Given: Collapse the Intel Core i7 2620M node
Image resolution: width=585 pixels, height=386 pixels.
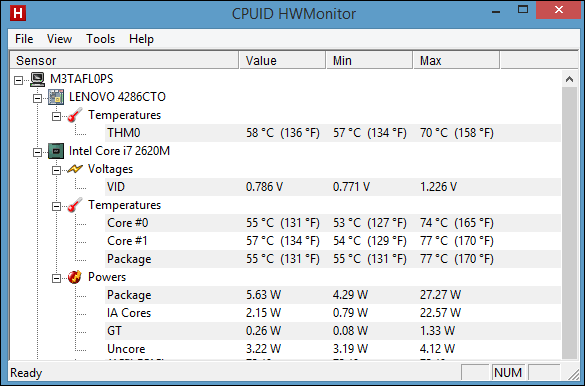Looking at the screenshot, I should click(x=37, y=152).
